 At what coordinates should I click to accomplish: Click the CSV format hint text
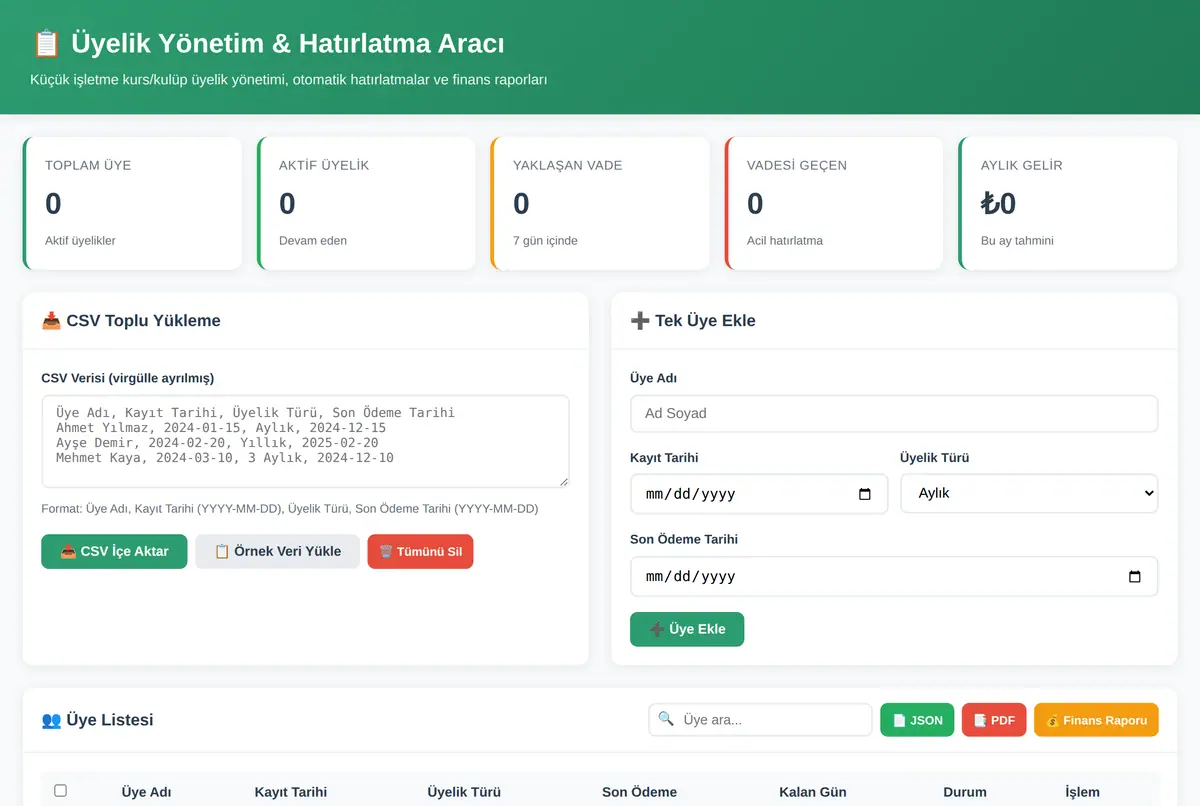tap(290, 509)
